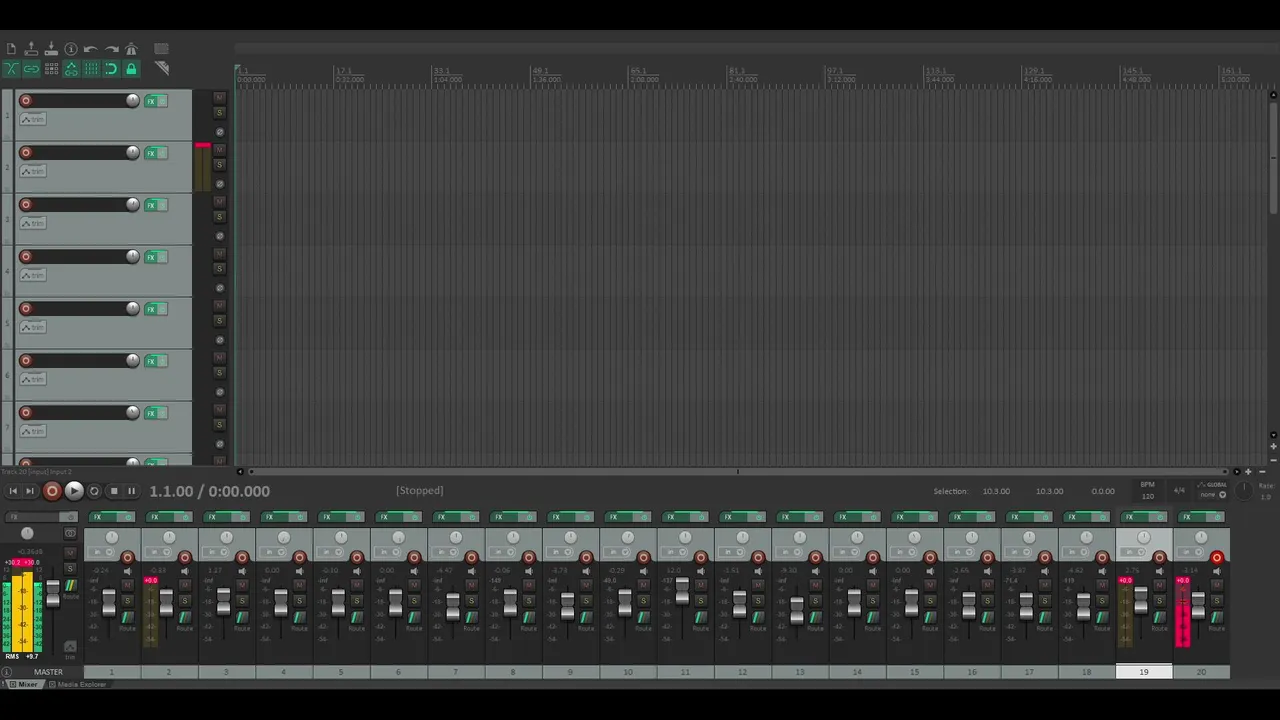Click the selection start 10.3.00 field
This screenshot has width=1280, height=720.
[996, 491]
